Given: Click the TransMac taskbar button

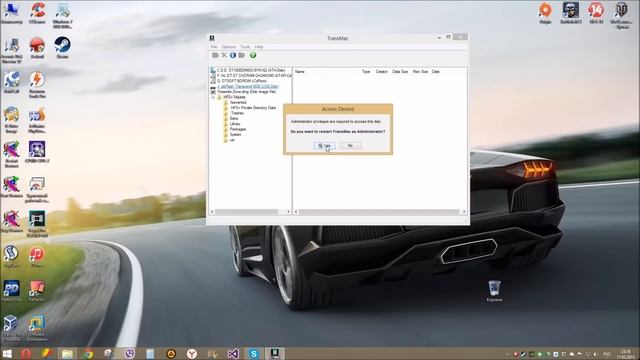Looking at the screenshot, I should tap(274, 353).
